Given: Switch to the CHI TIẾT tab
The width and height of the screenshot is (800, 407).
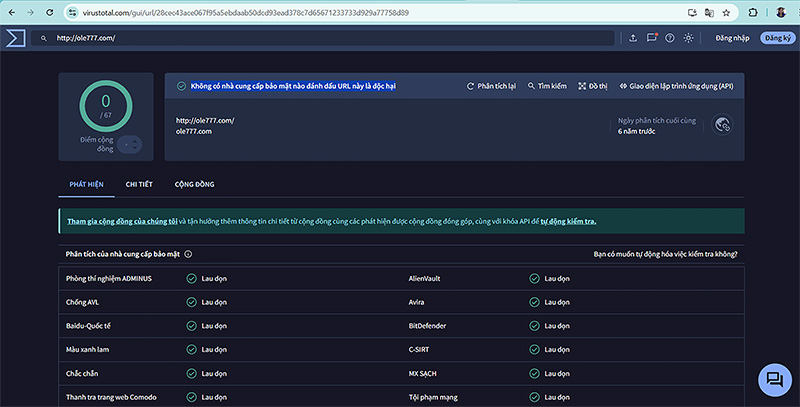Looking at the screenshot, I should click(139, 184).
